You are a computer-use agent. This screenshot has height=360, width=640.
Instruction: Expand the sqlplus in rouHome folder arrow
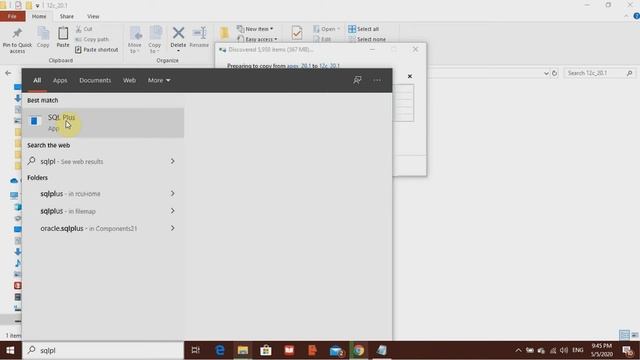tap(173, 193)
